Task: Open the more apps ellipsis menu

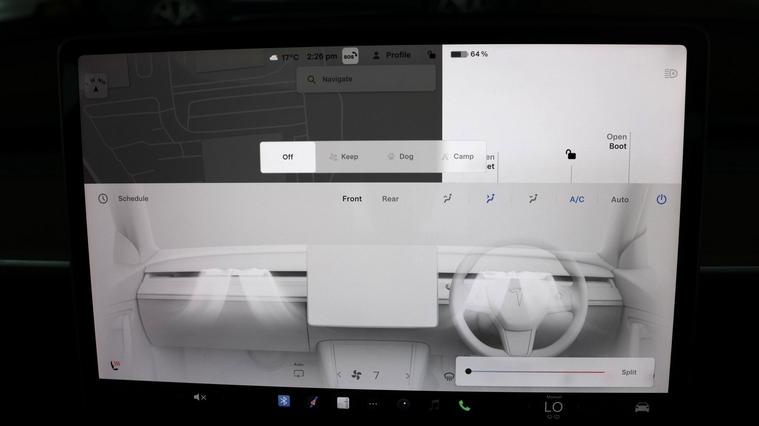Action: 373,404
